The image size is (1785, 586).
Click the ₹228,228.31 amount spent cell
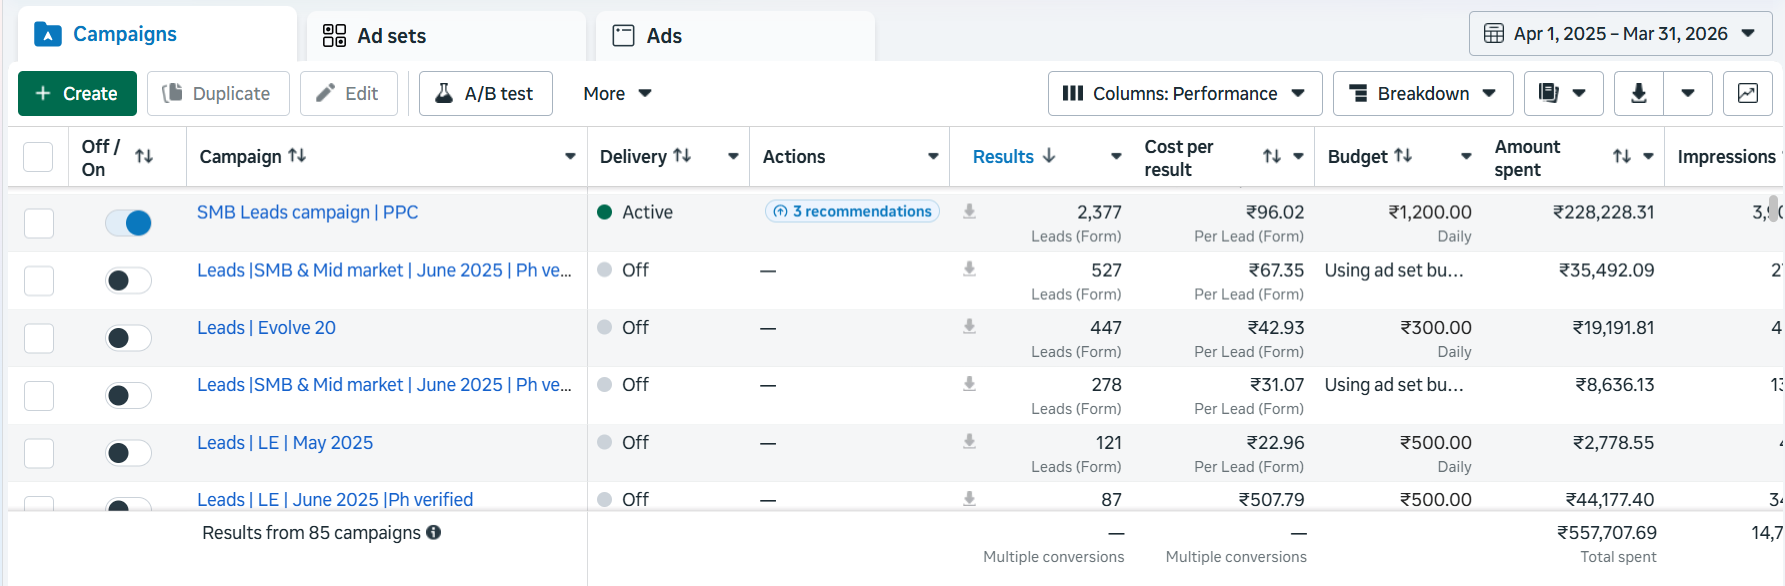pos(1603,212)
